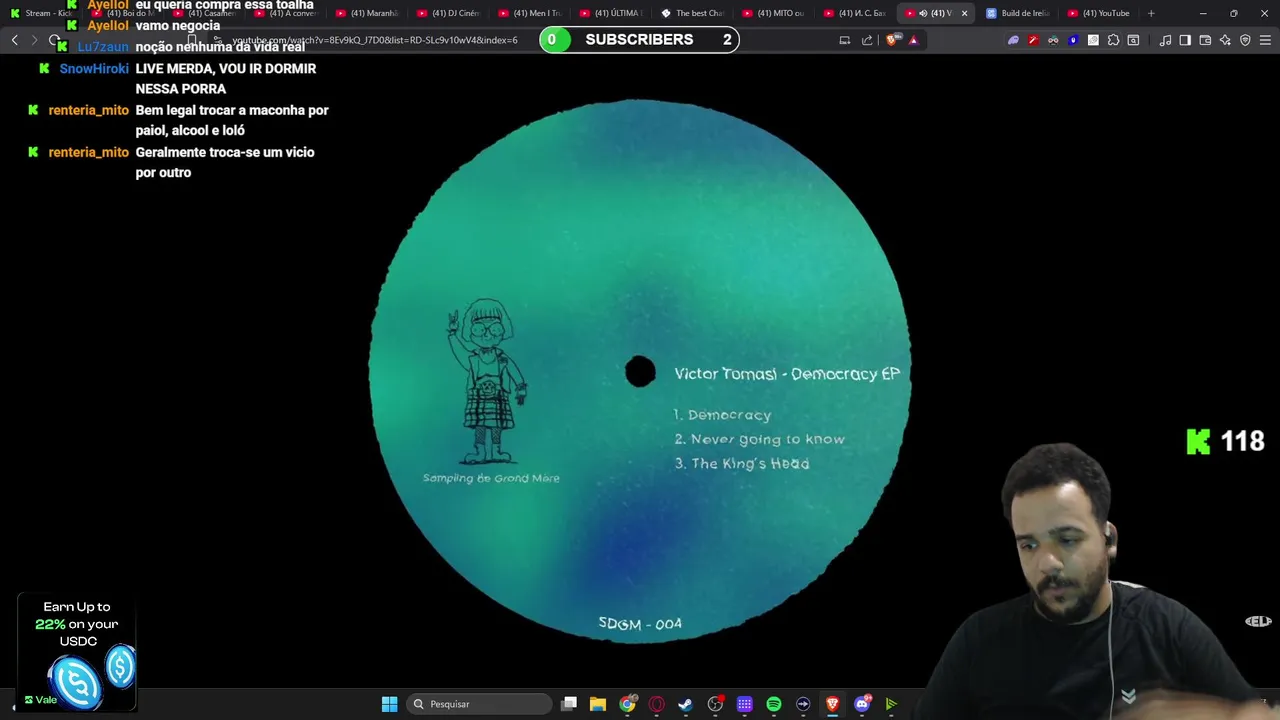1280x720 pixels.
Task: Click the glasses-face extension icon
Action: tap(1053, 40)
